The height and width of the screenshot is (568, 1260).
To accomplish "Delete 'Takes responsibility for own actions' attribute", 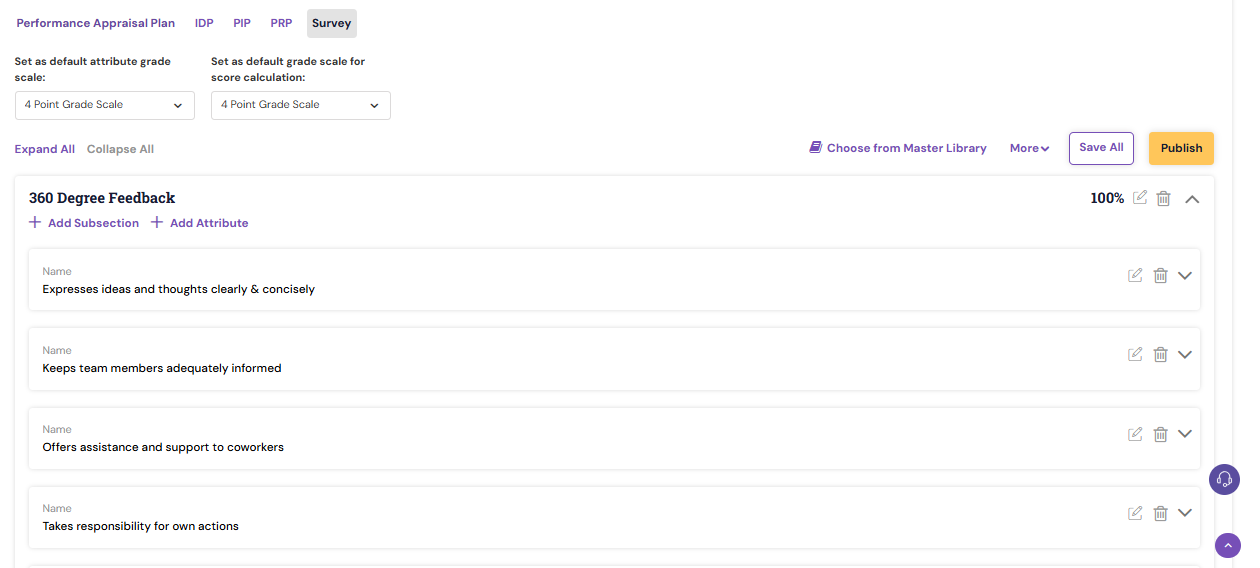I will (x=1161, y=513).
